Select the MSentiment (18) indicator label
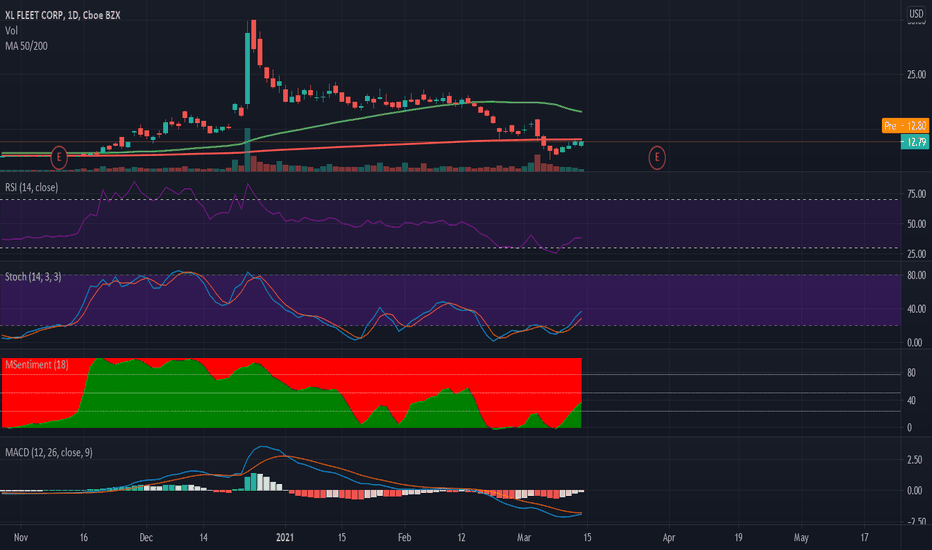The width and height of the screenshot is (932, 550). (x=37, y=364)
